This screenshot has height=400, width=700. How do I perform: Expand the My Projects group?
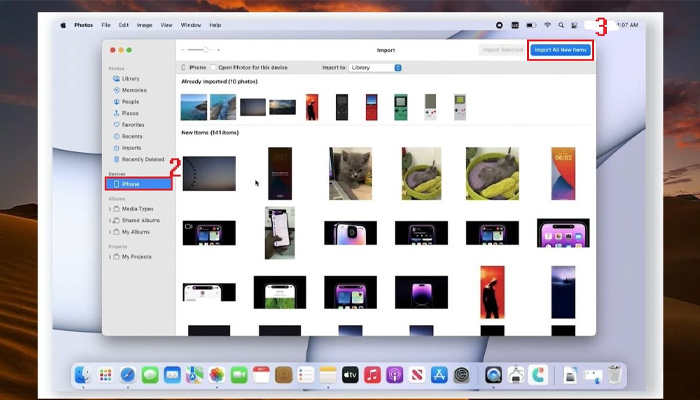click(110, 257)
